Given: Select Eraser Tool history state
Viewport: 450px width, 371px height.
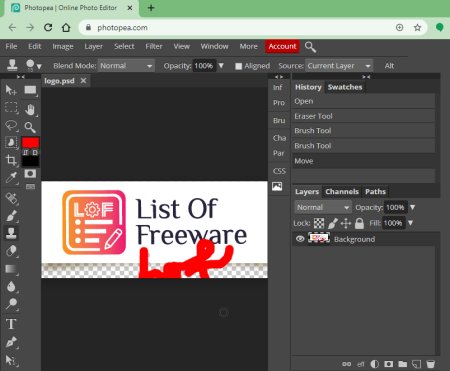Looking at the screenshot, I should (363, 116).
